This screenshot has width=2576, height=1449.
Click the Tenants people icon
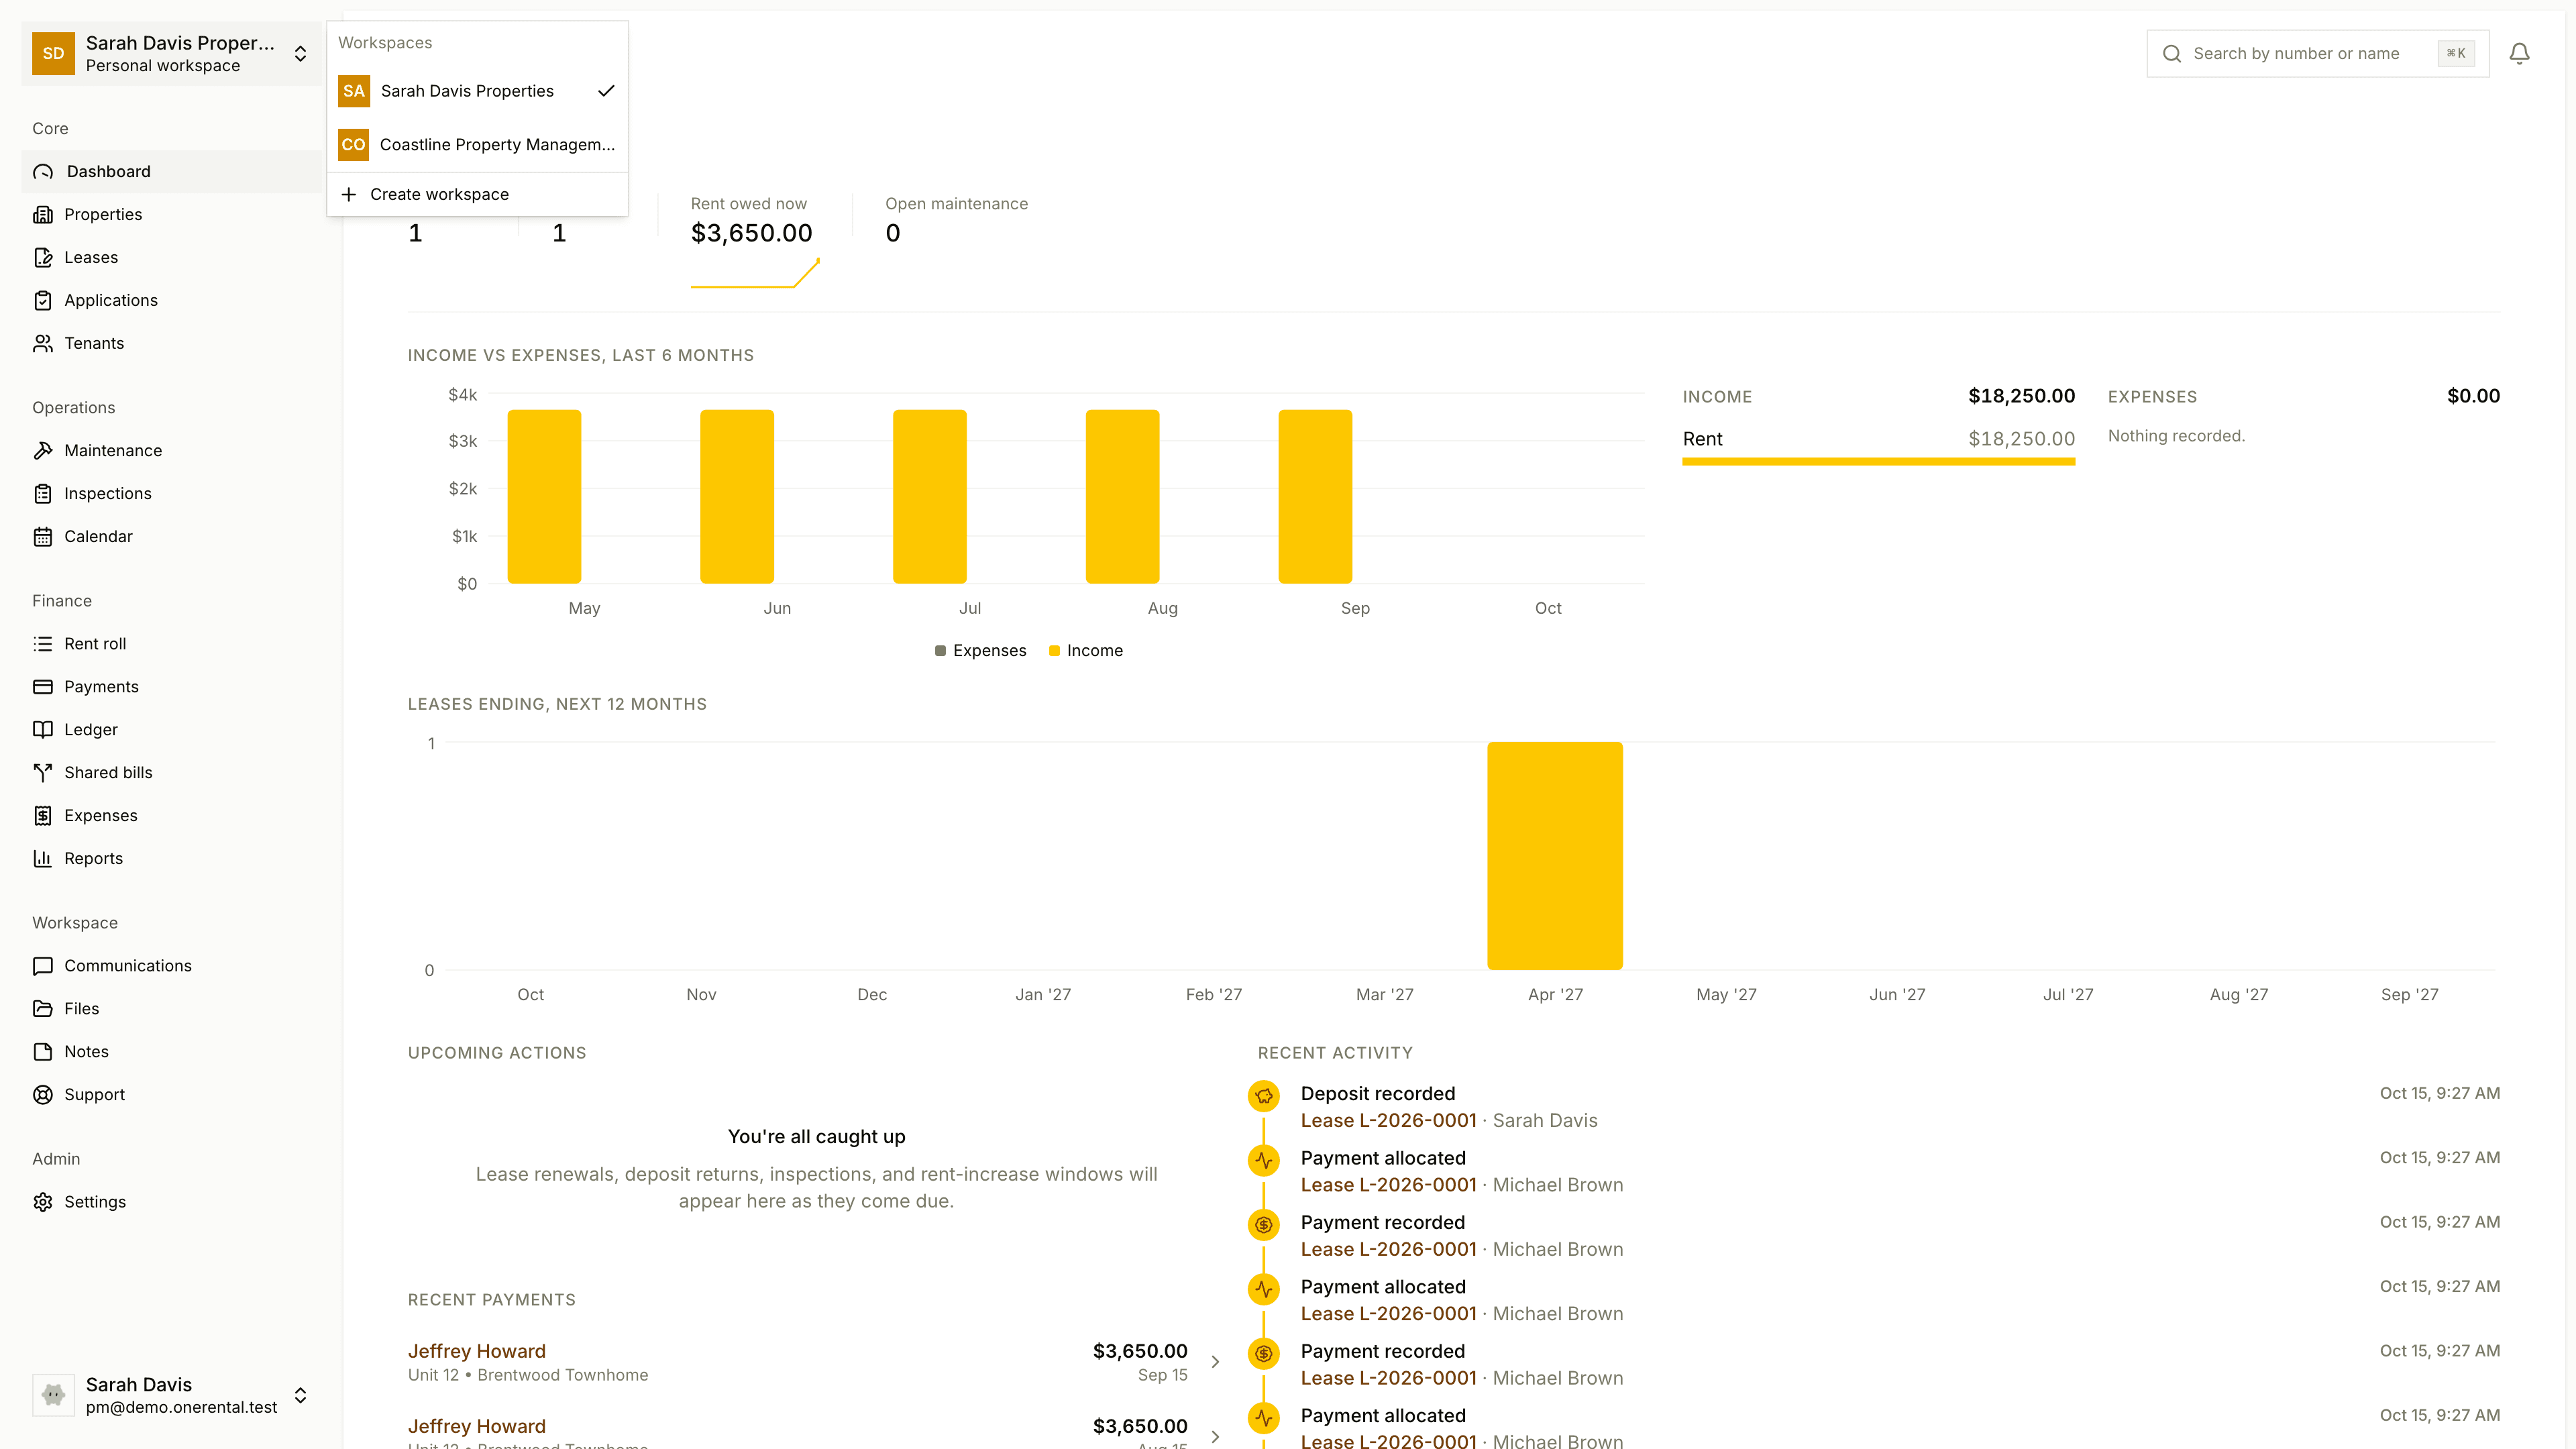(43, 344)
